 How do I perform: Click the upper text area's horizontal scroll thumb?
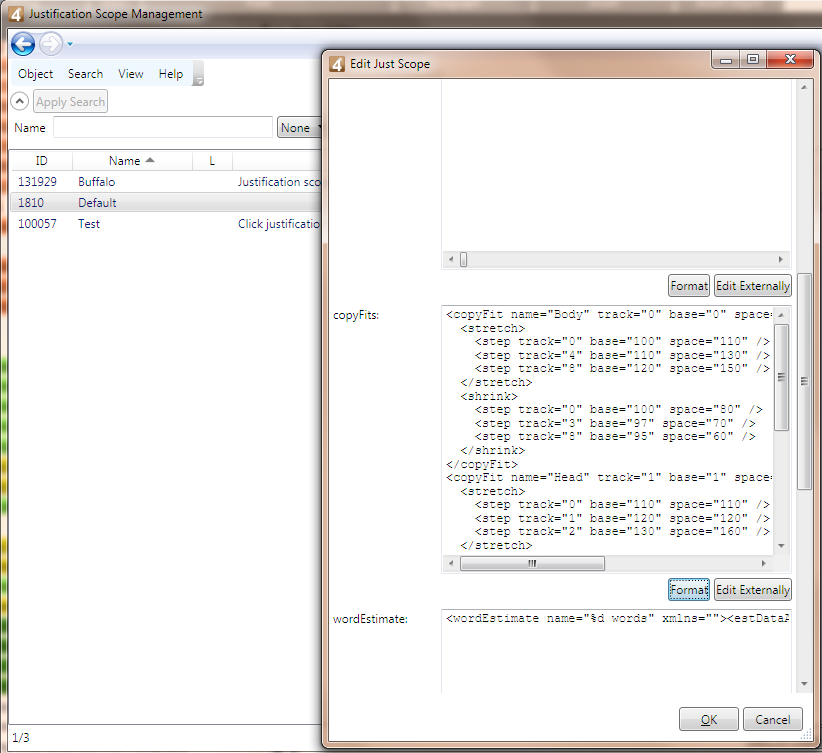tap(463, 260)
